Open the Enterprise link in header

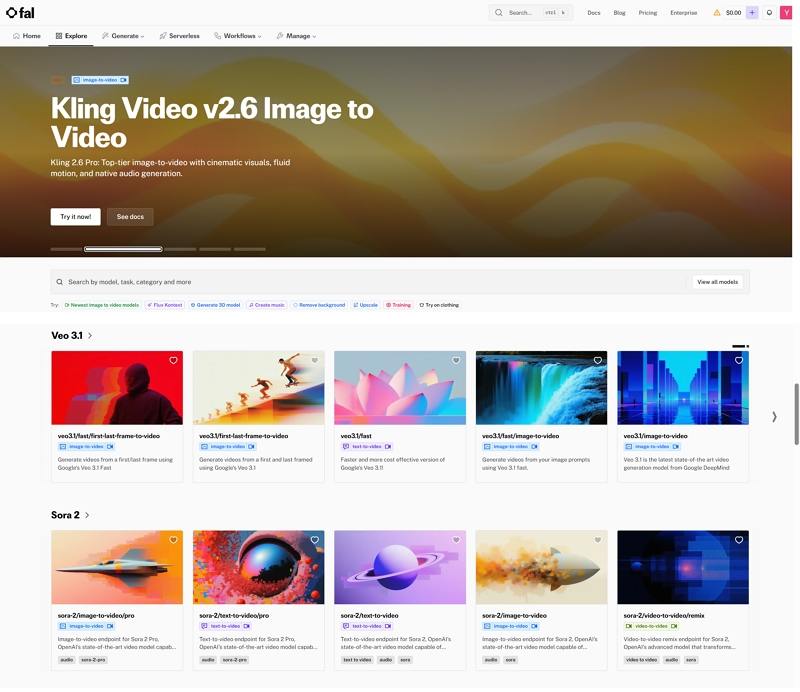(x=684, y=13)
